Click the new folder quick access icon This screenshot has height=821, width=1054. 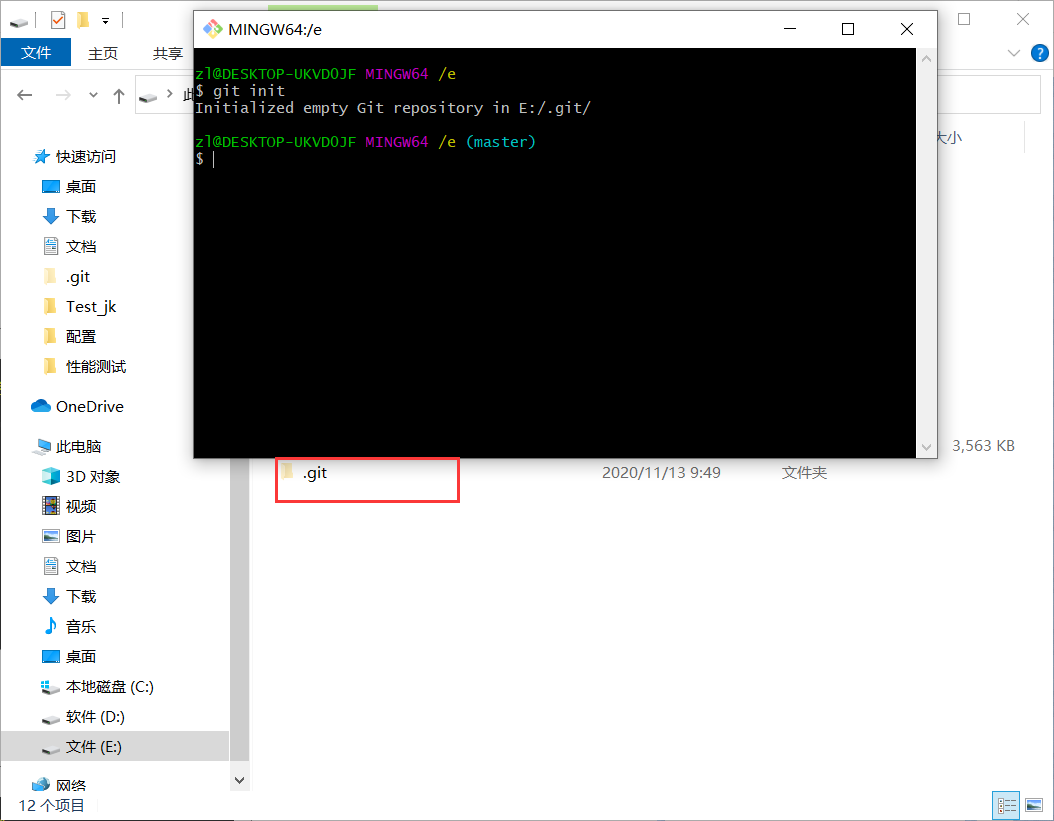[83, 20]
